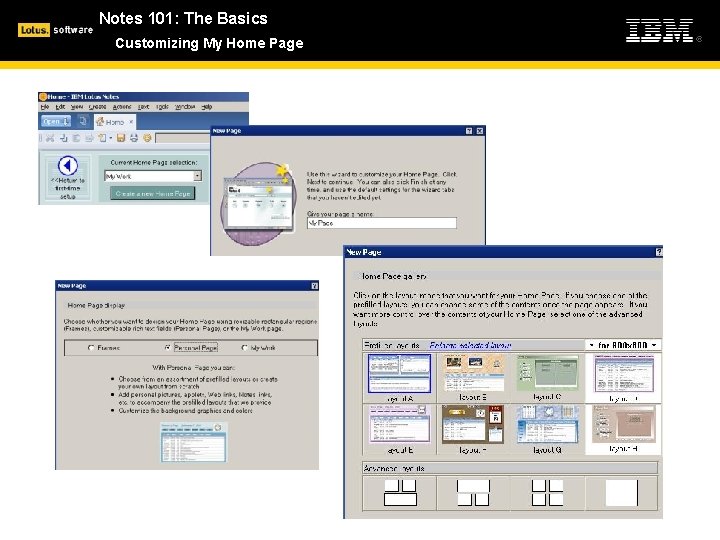This screenshot has height=540, width=720.
Task: Select the Layout G thumbnail
Action: point(547,424)
